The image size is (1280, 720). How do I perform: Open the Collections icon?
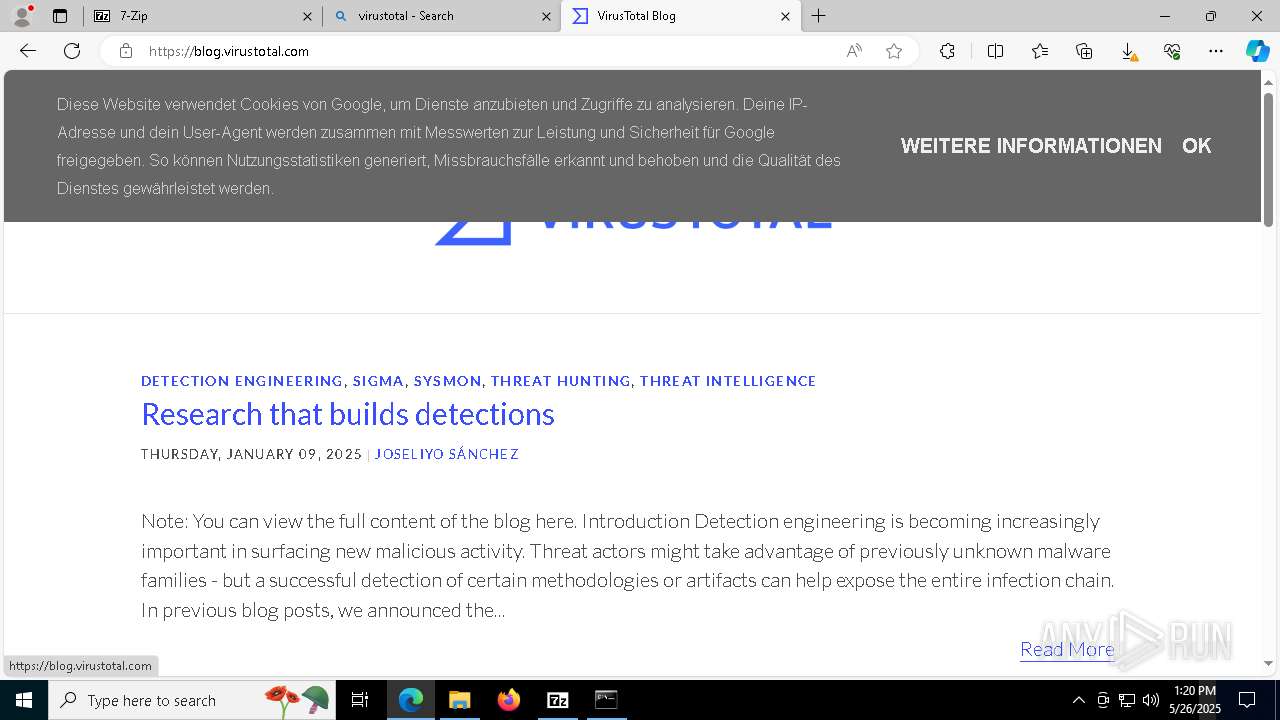1084,51
